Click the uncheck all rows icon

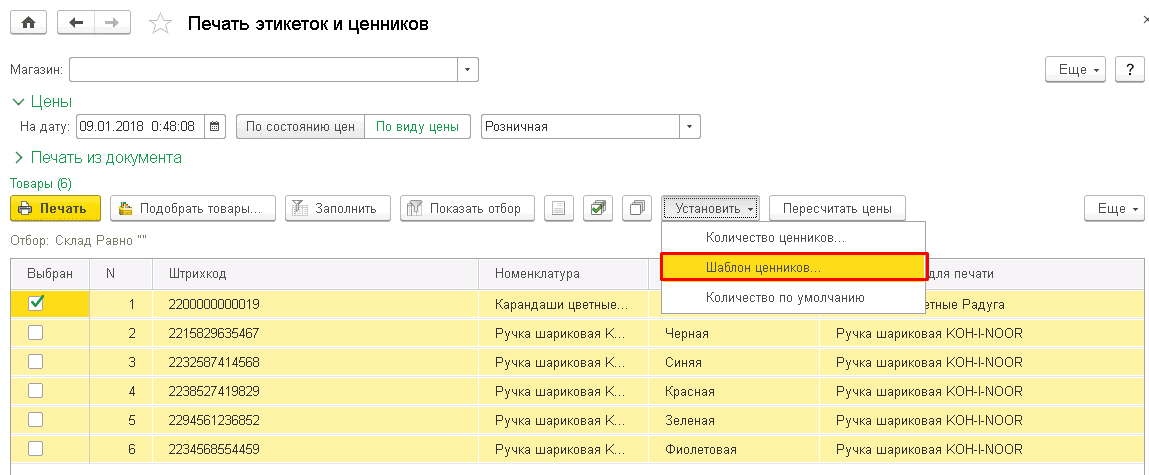point(636,208)
